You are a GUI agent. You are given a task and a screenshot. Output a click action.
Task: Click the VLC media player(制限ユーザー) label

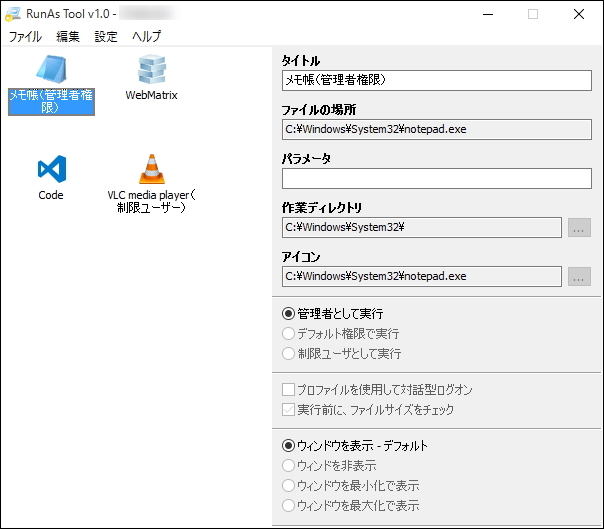(151, 201)
